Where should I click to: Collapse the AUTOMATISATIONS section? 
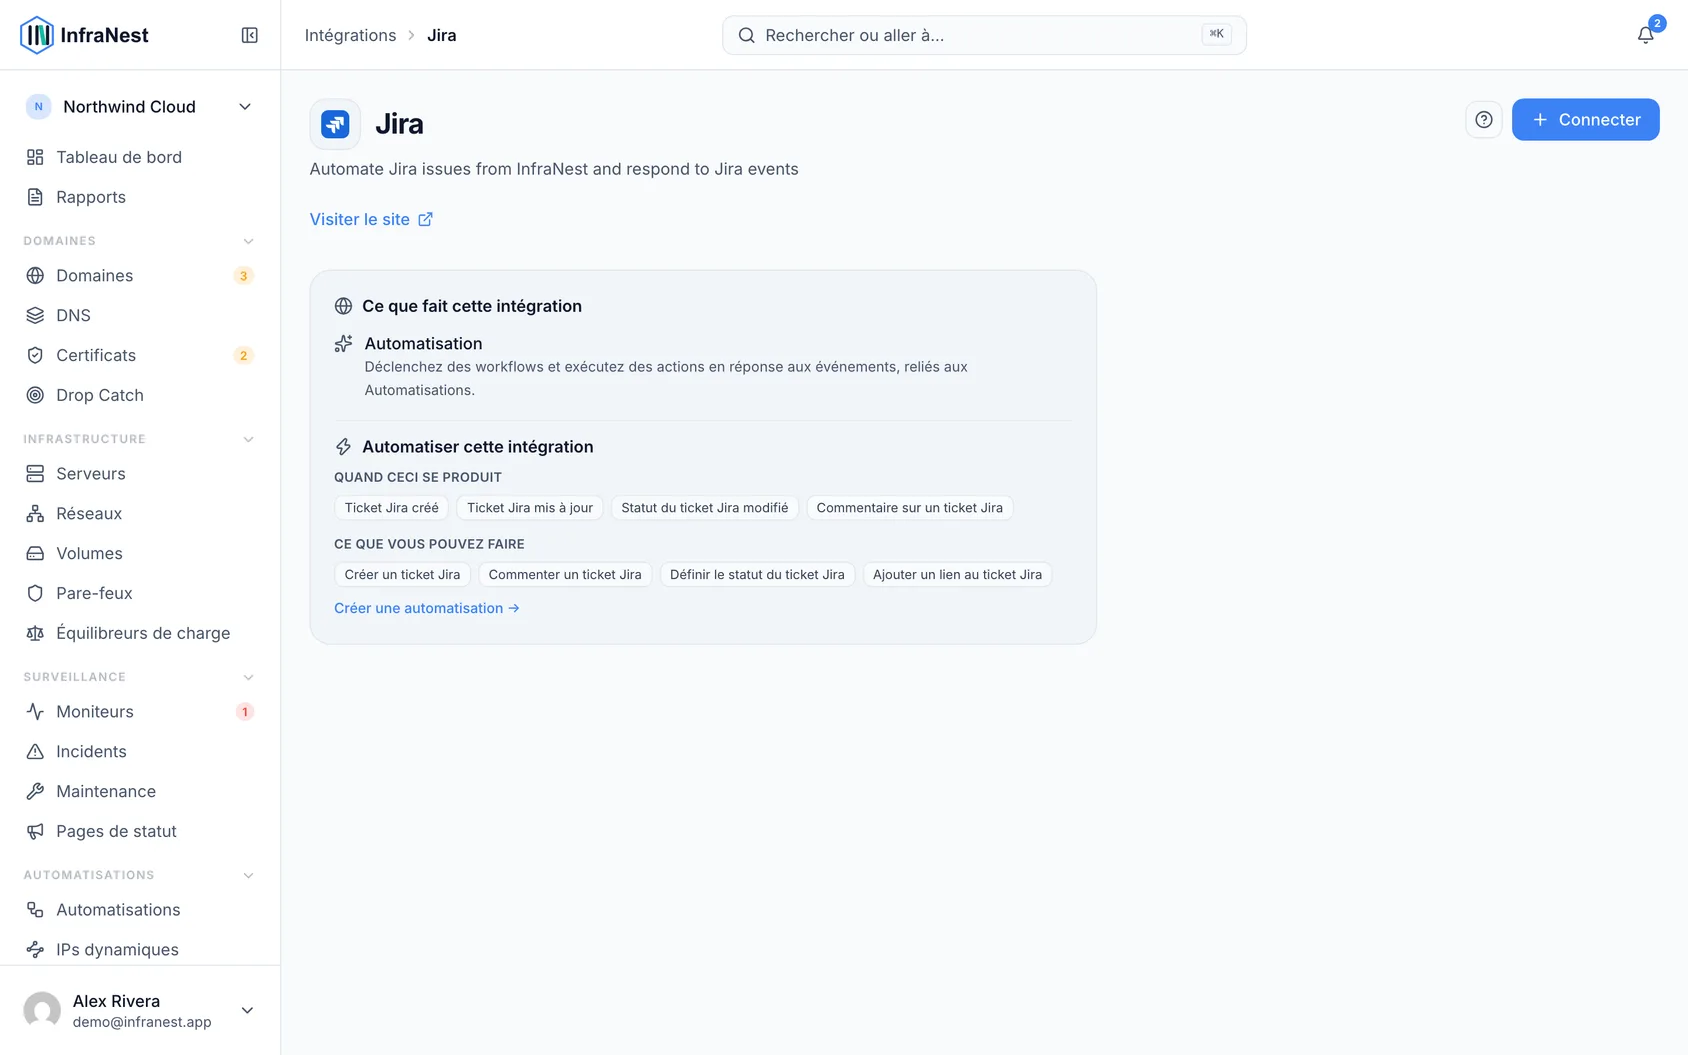click(x=248, y=875)
